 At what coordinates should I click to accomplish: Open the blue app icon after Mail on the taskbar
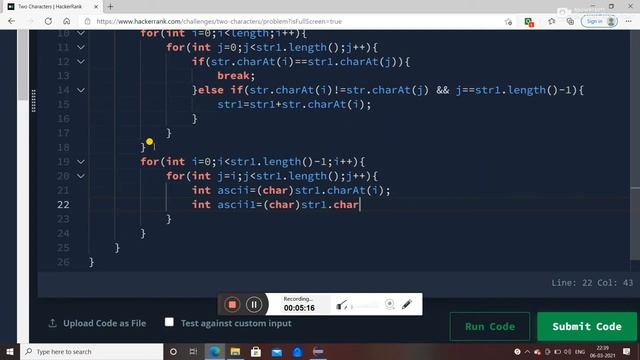tap(298, 351)
